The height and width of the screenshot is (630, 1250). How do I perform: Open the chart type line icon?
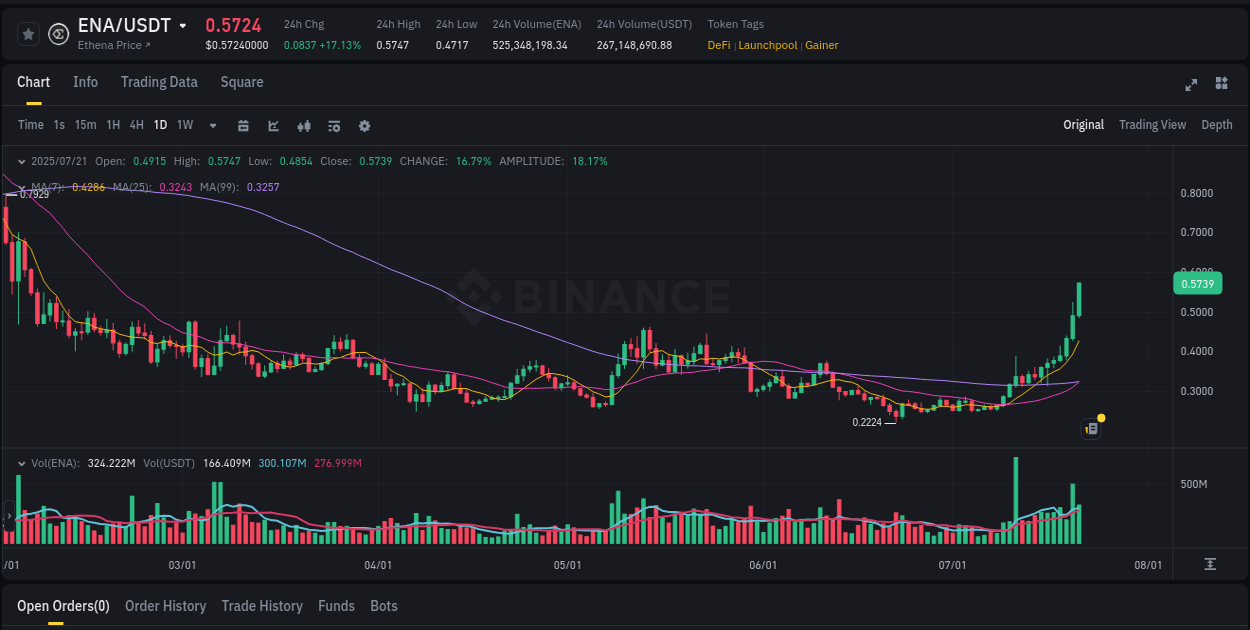point(272,126)
